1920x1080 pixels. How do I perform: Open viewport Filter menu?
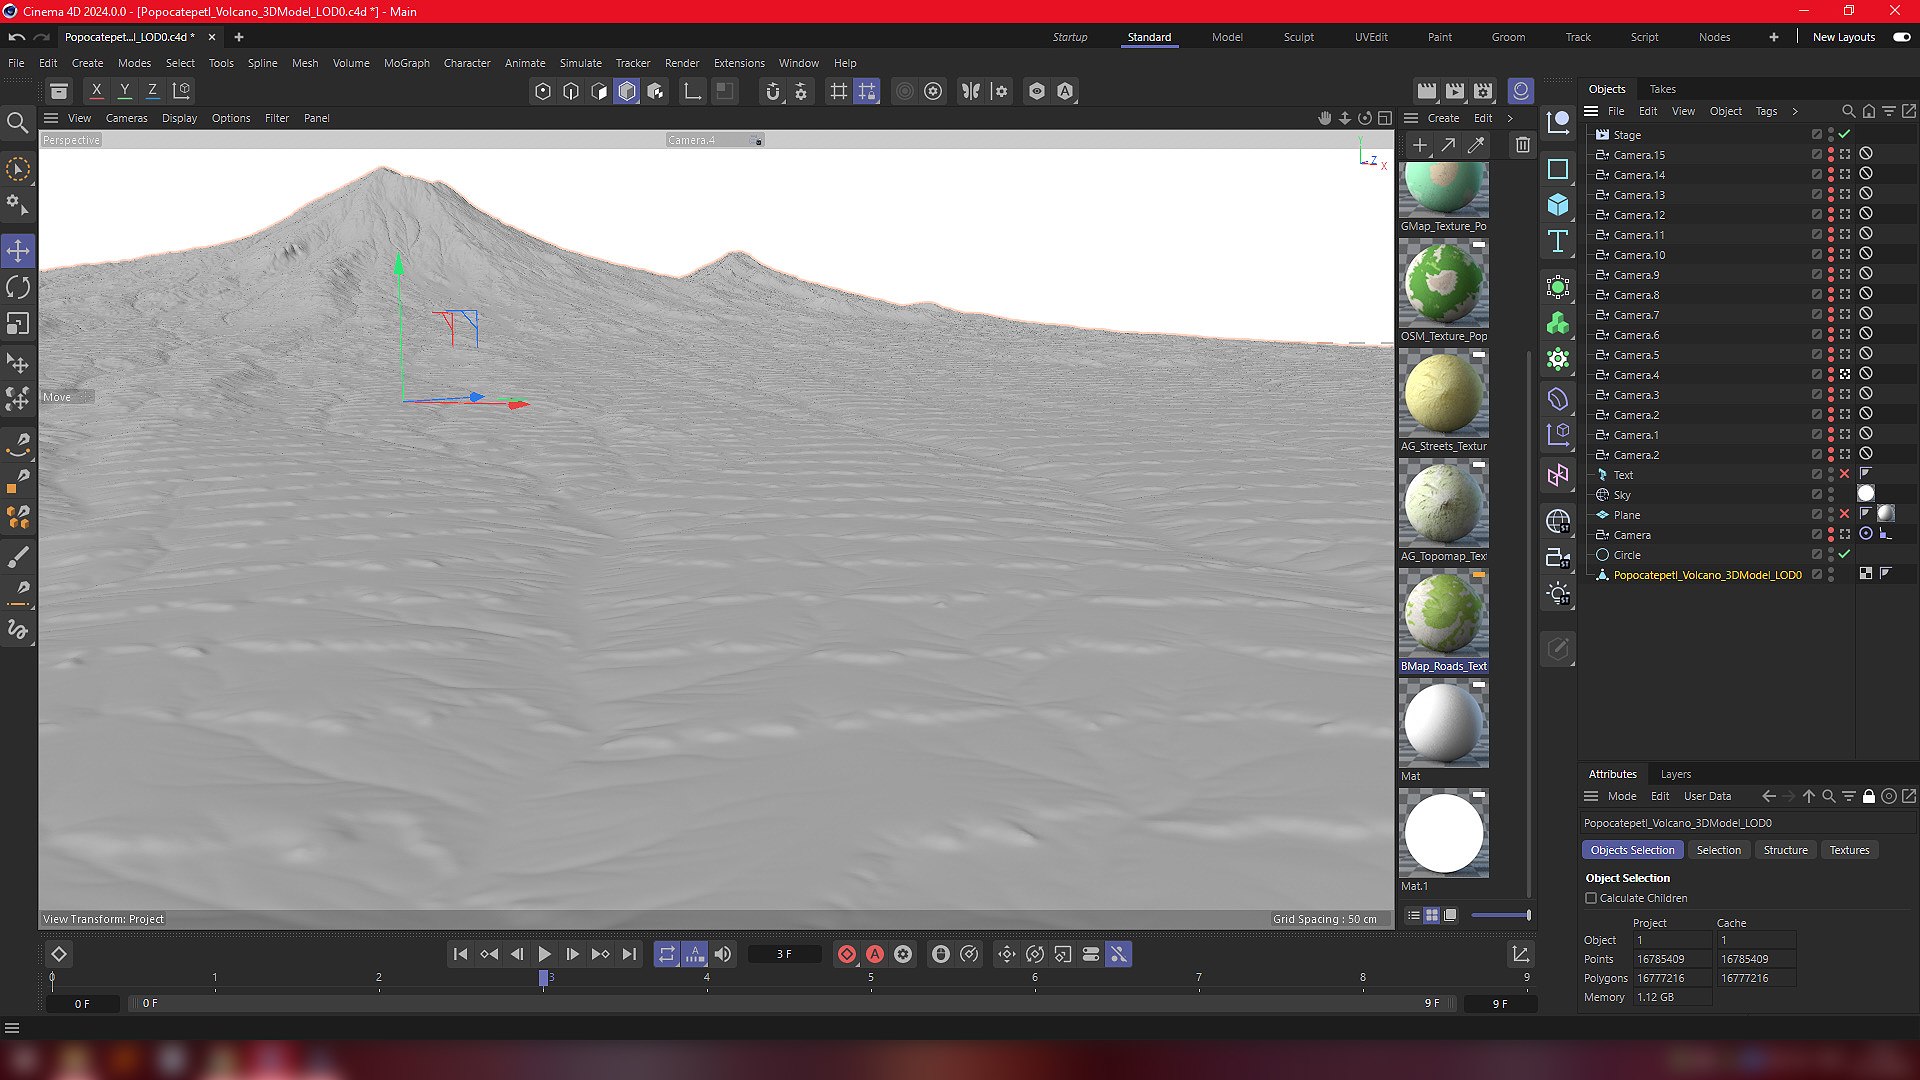point(277,118)
